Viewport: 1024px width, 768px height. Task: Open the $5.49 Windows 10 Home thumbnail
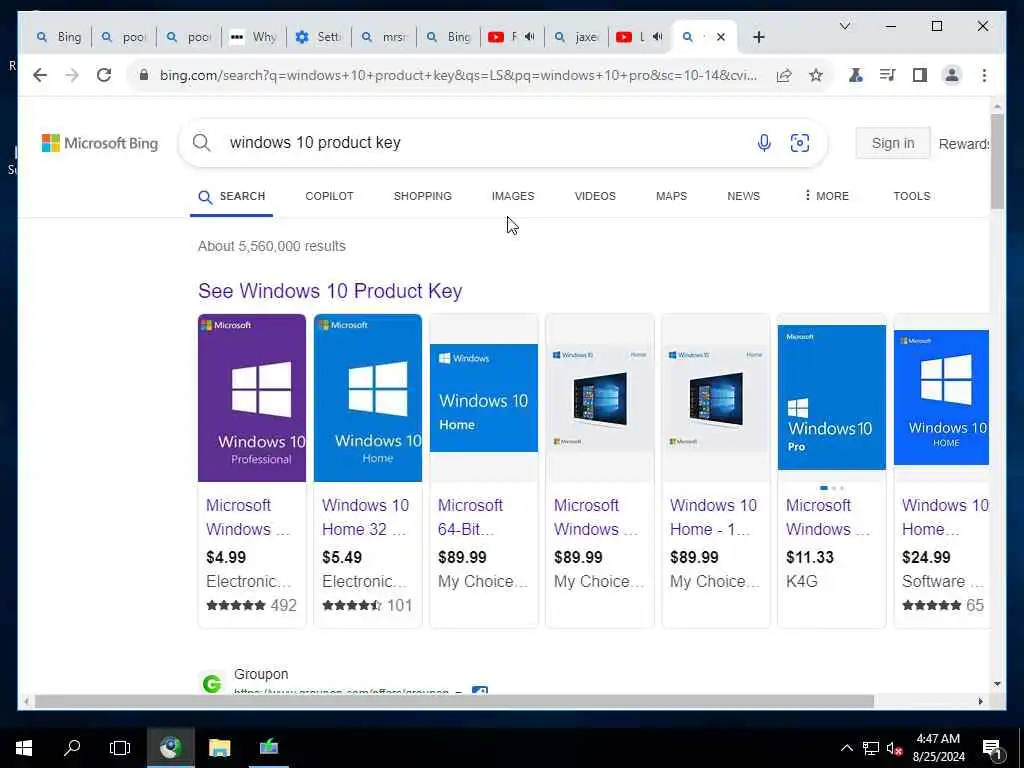pyautogui.click(x=368, y=398)
